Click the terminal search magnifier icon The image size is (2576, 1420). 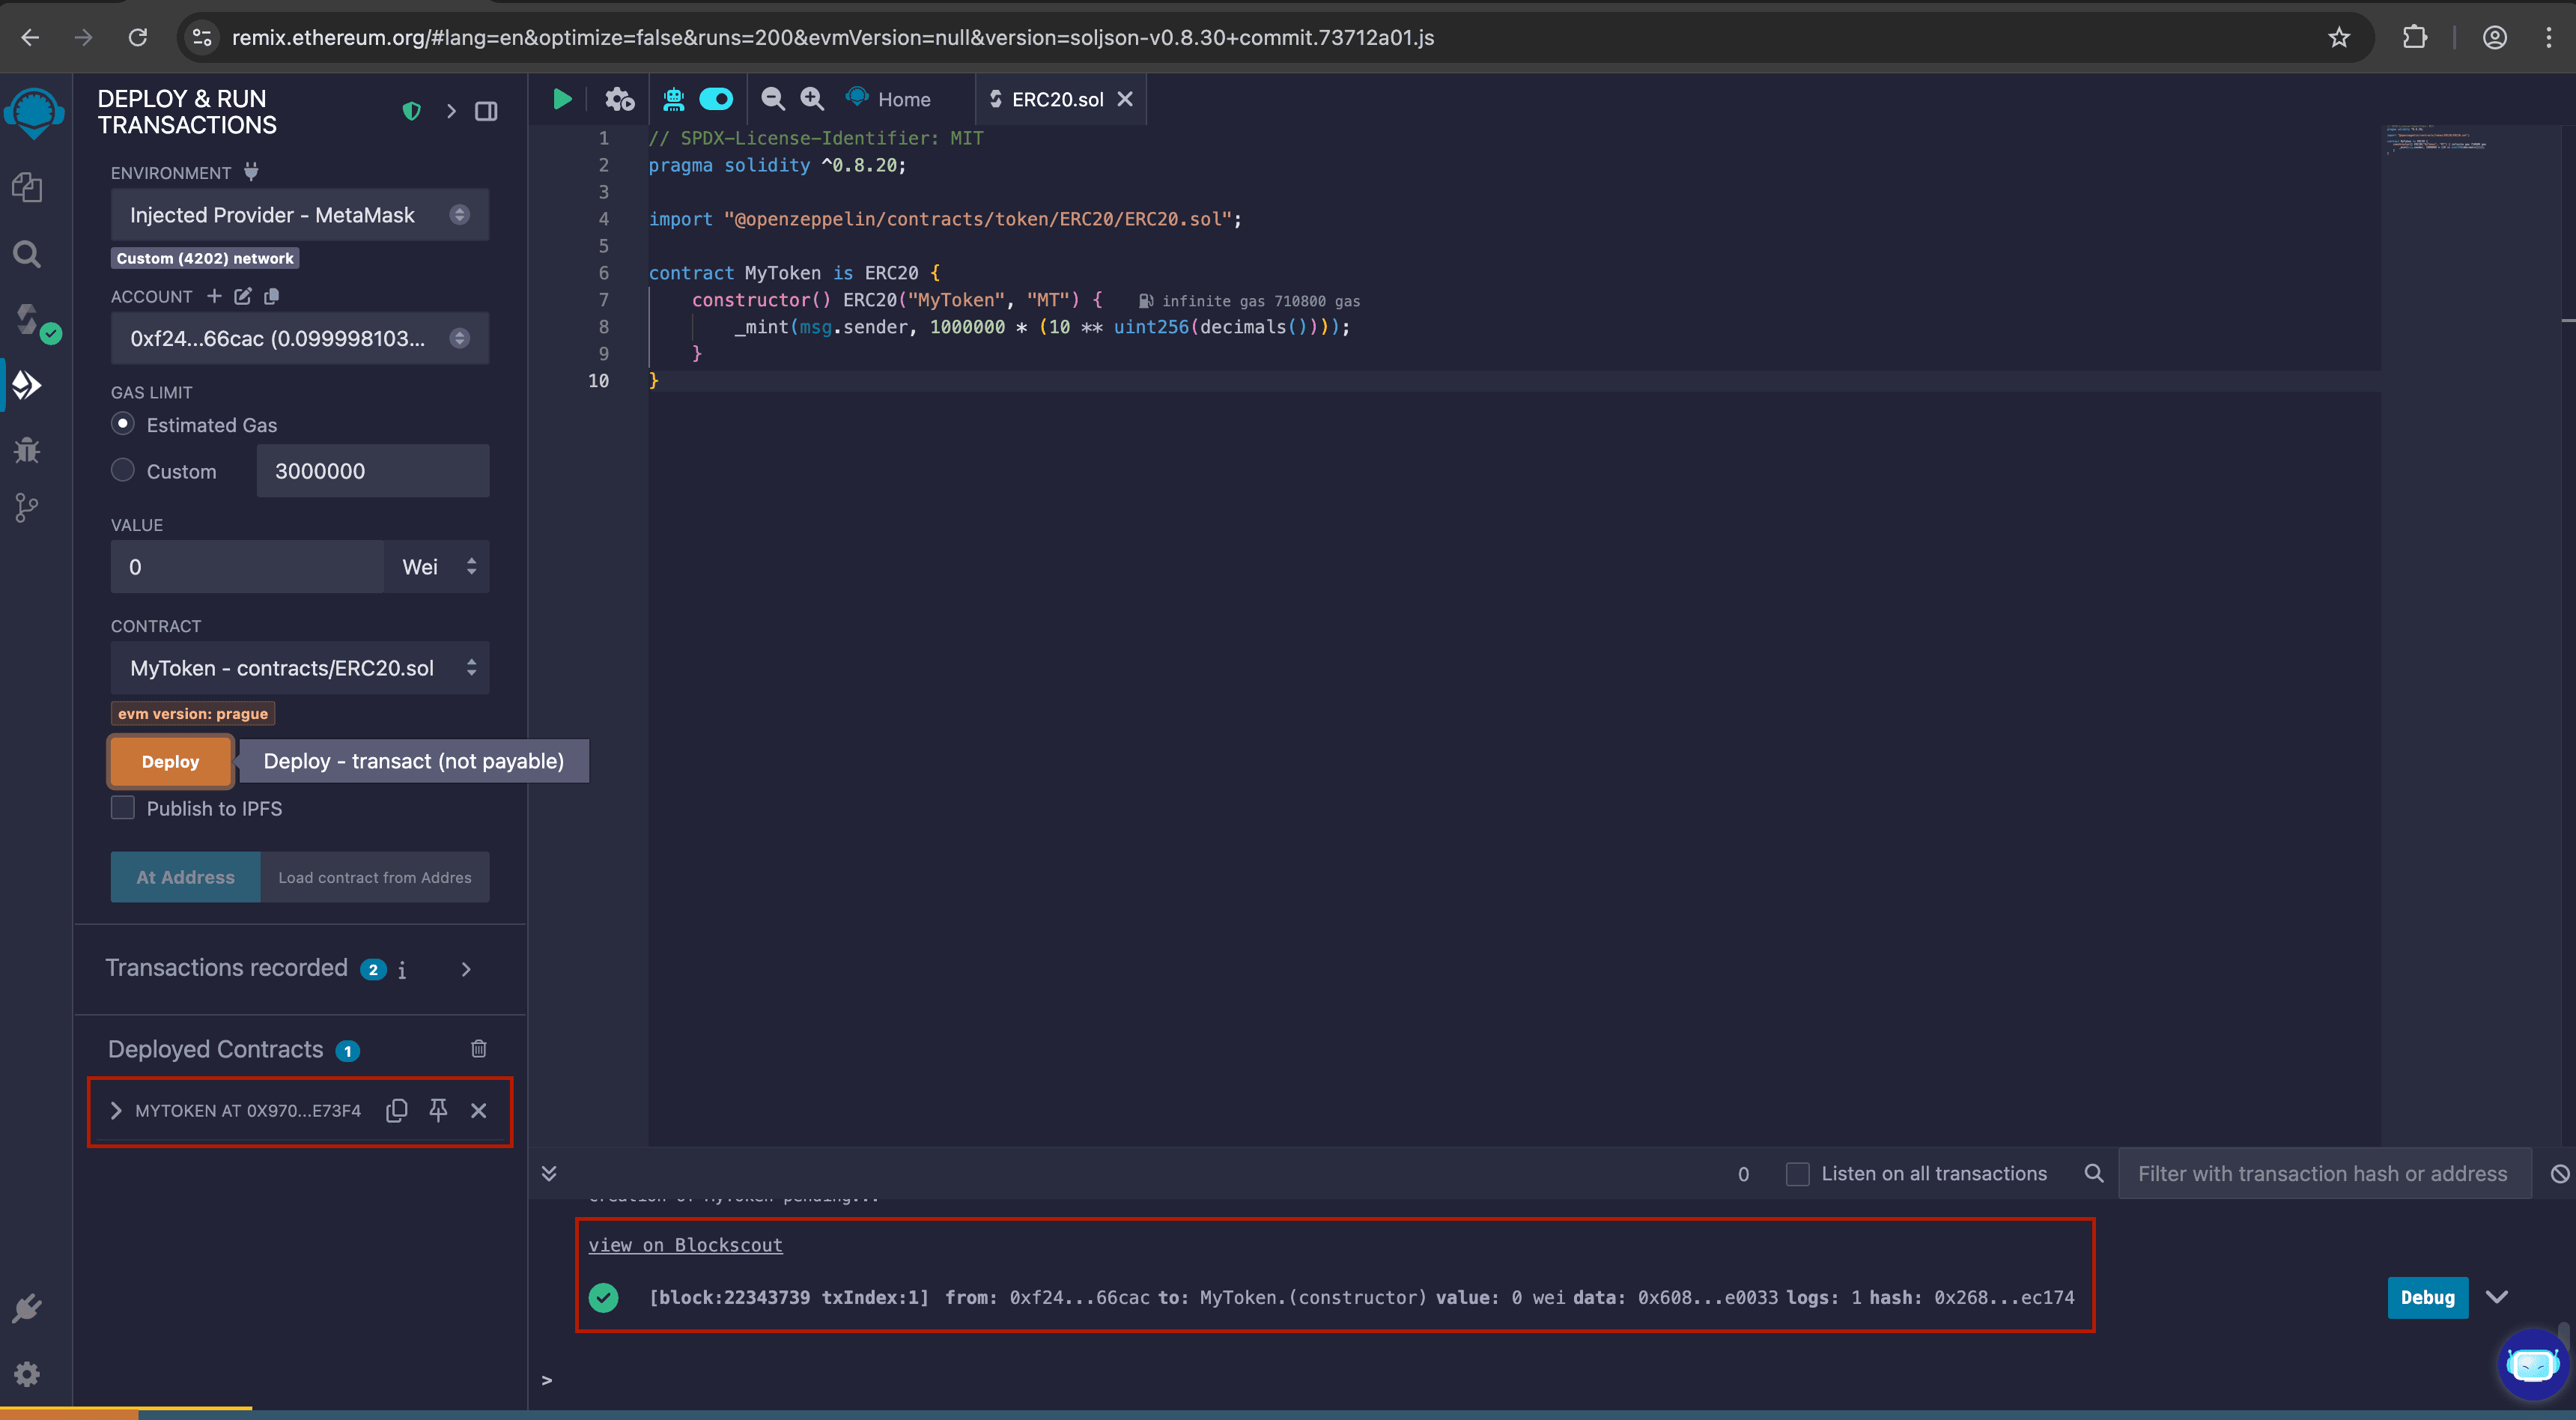click(2094, 1173)
